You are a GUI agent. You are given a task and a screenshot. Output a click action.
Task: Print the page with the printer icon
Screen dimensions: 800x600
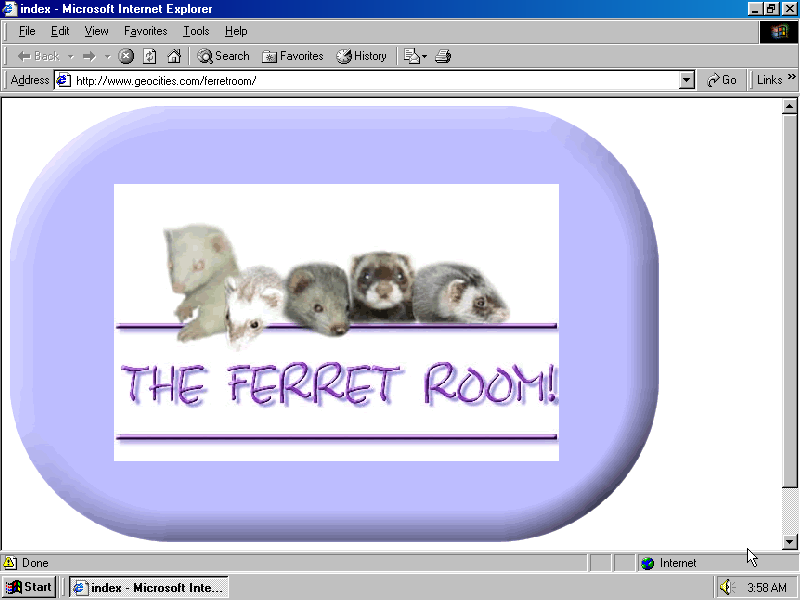pos(443,56)
